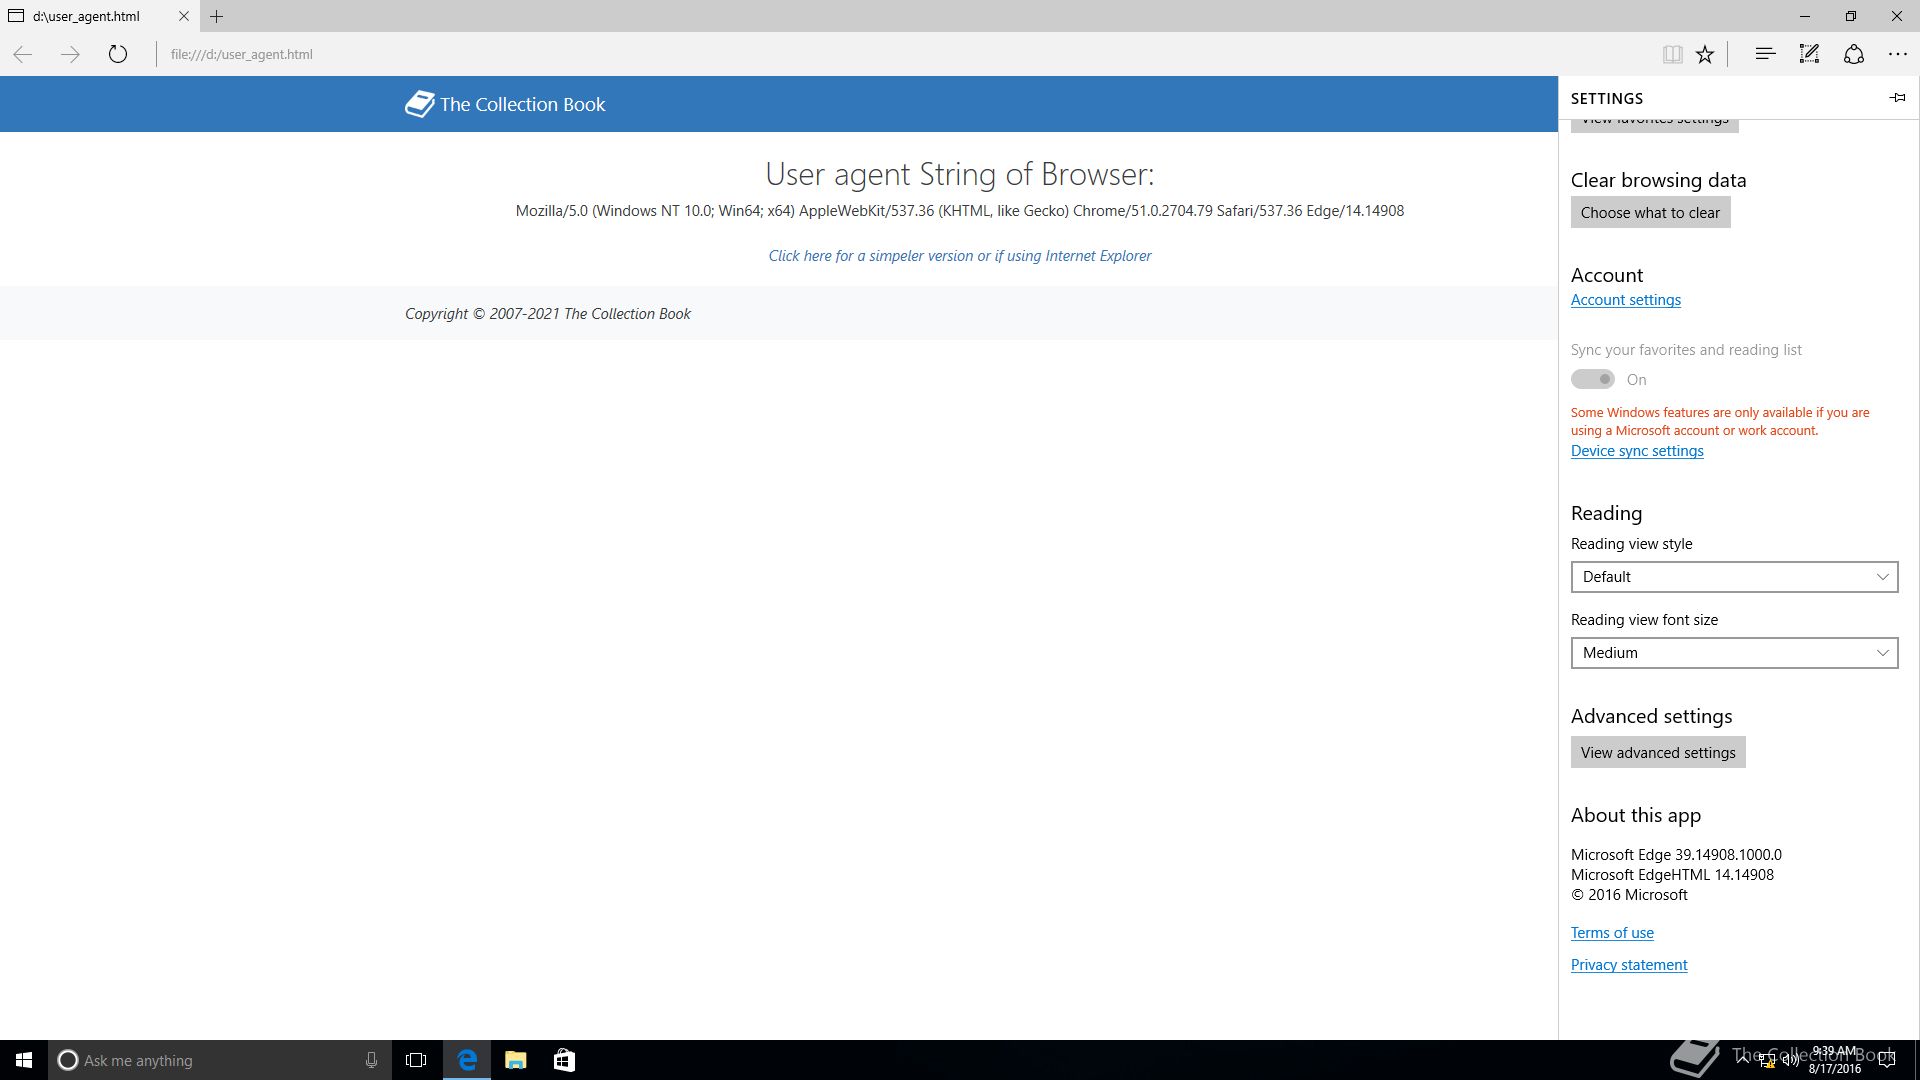The height and width of the screenshot is (1080, 1920).
Task: Open Privacy statement link
Action: pyautogui.click(x=1629, y=965)
